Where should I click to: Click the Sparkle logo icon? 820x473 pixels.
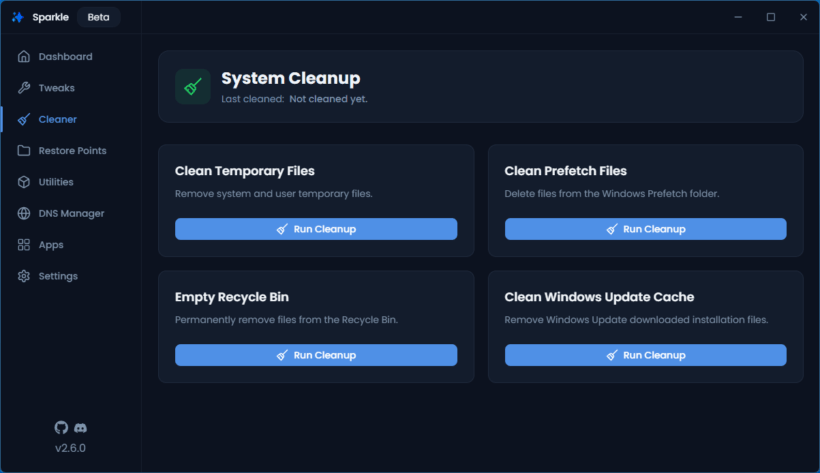[18, 17]
